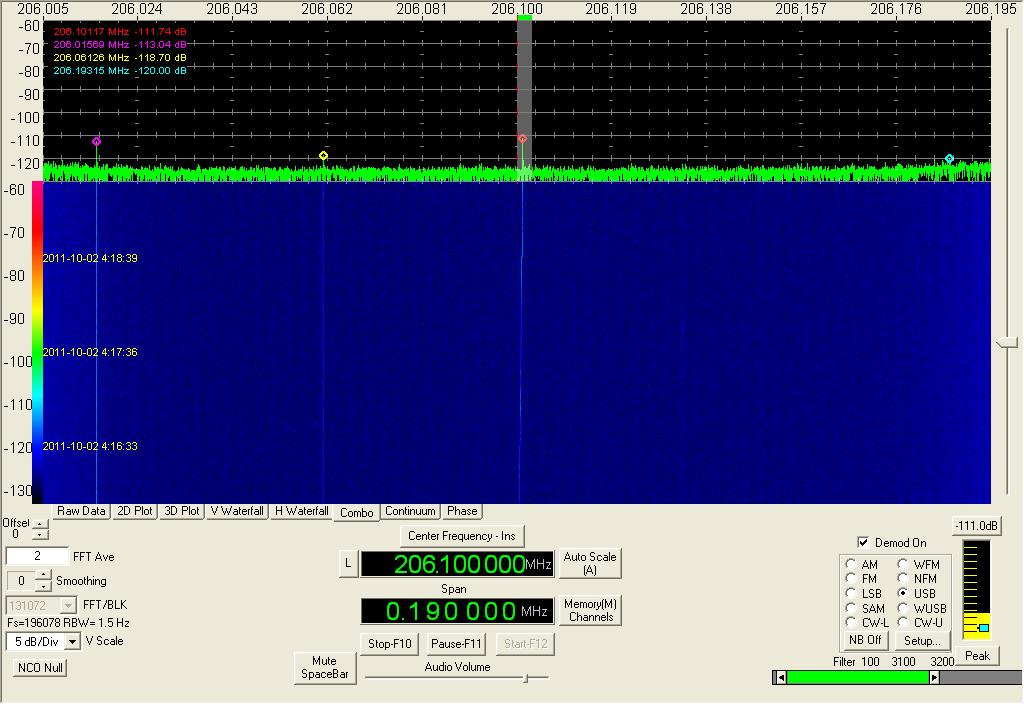1024x704 pixels.
Task: Open the V Scale dropdown
Action: [70, 641]
